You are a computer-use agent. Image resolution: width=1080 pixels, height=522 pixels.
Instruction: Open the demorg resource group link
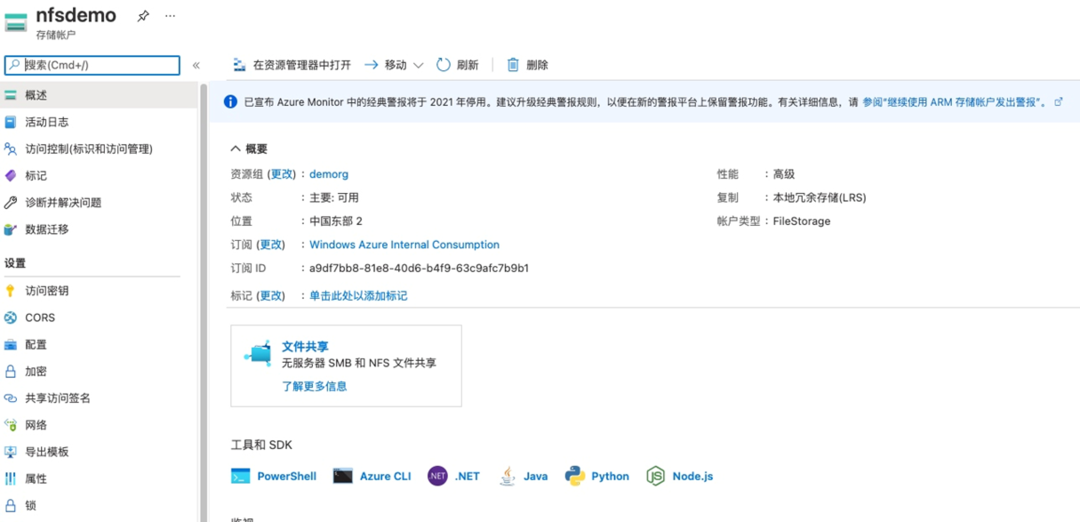point(329,174)
